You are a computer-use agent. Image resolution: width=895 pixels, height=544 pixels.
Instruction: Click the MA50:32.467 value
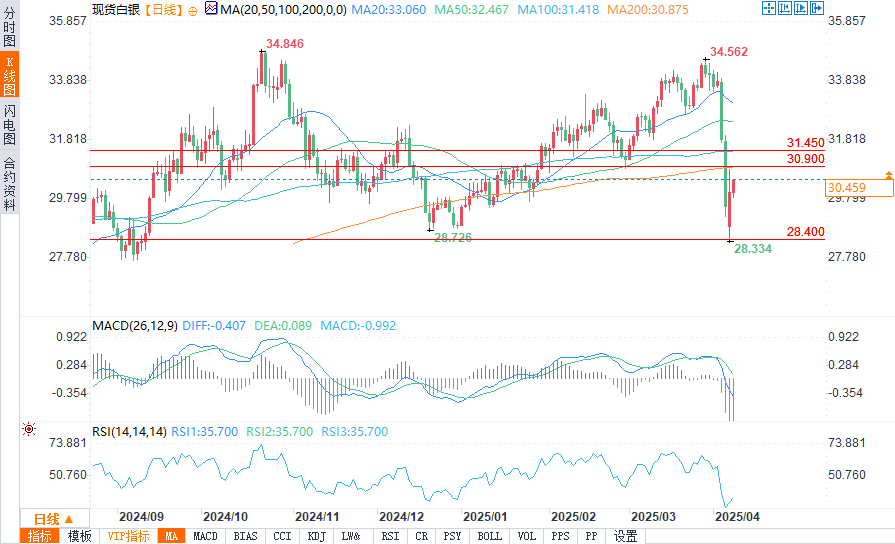point(471,10)
